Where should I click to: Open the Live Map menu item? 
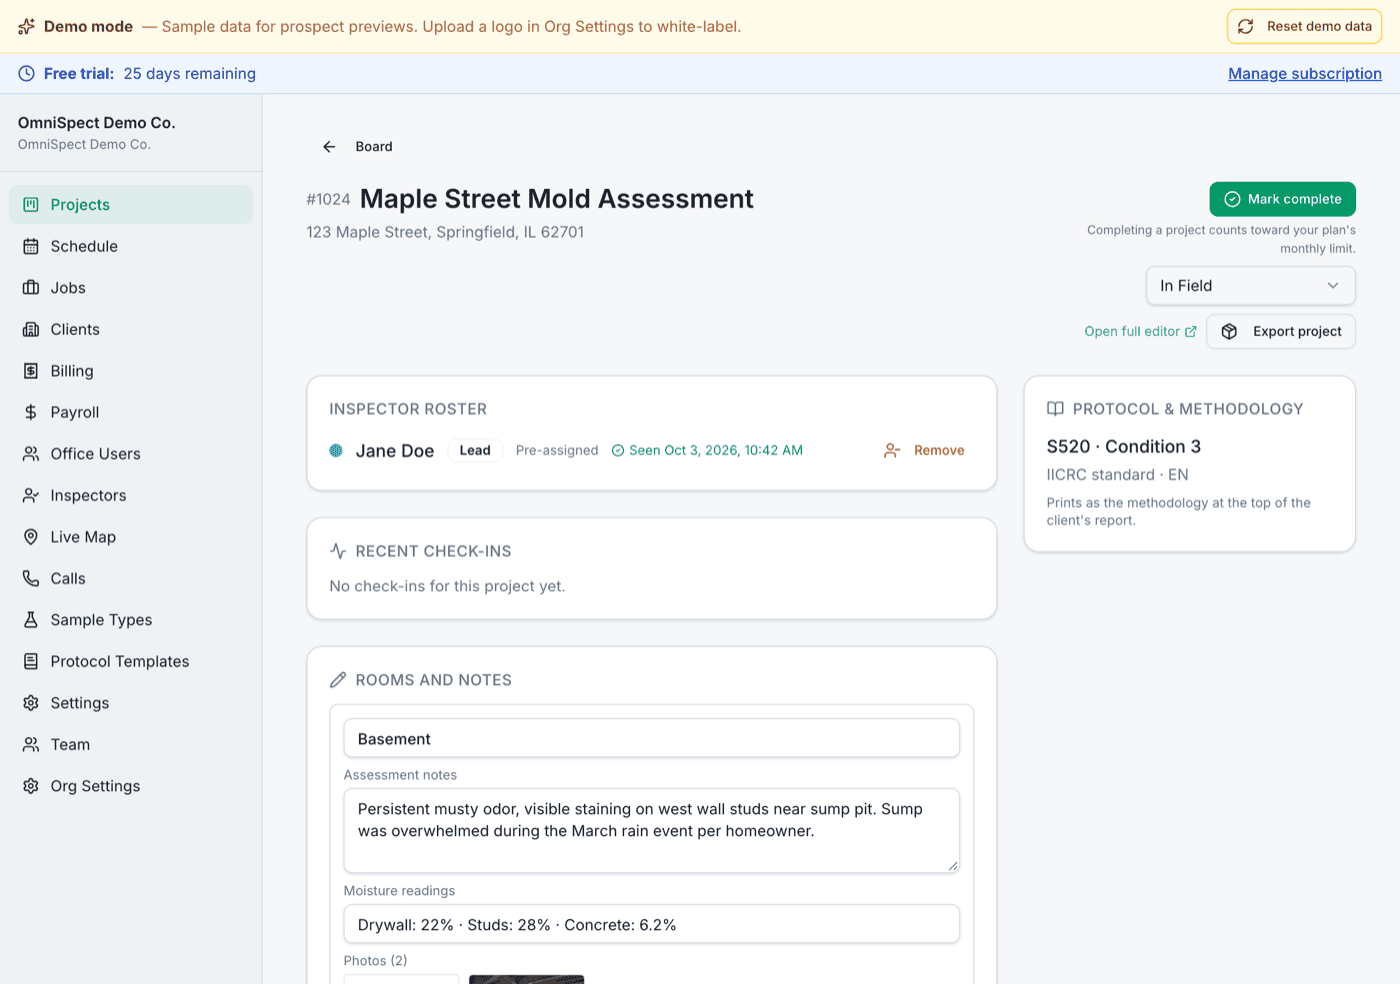tap(131, 537)
